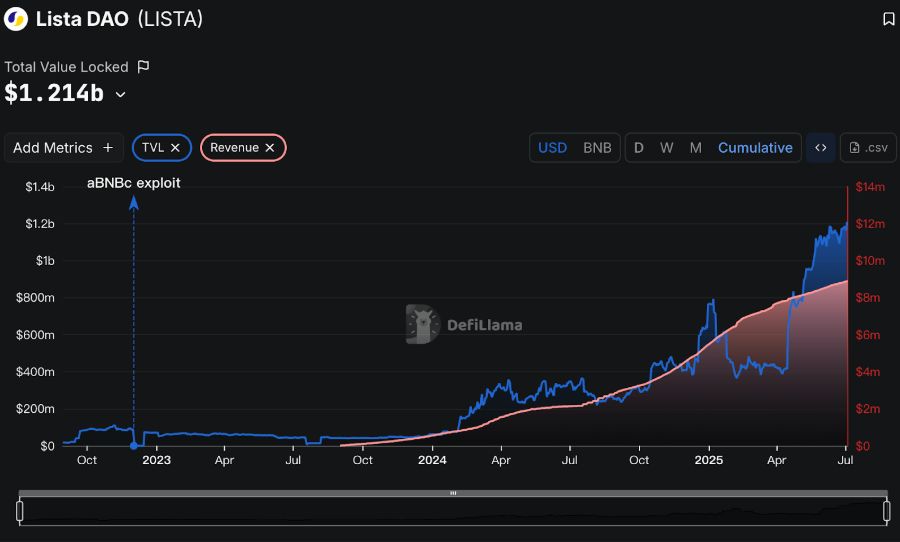Switch denomination to USD
The image size is (900, 542).
[x=552, y=148]
